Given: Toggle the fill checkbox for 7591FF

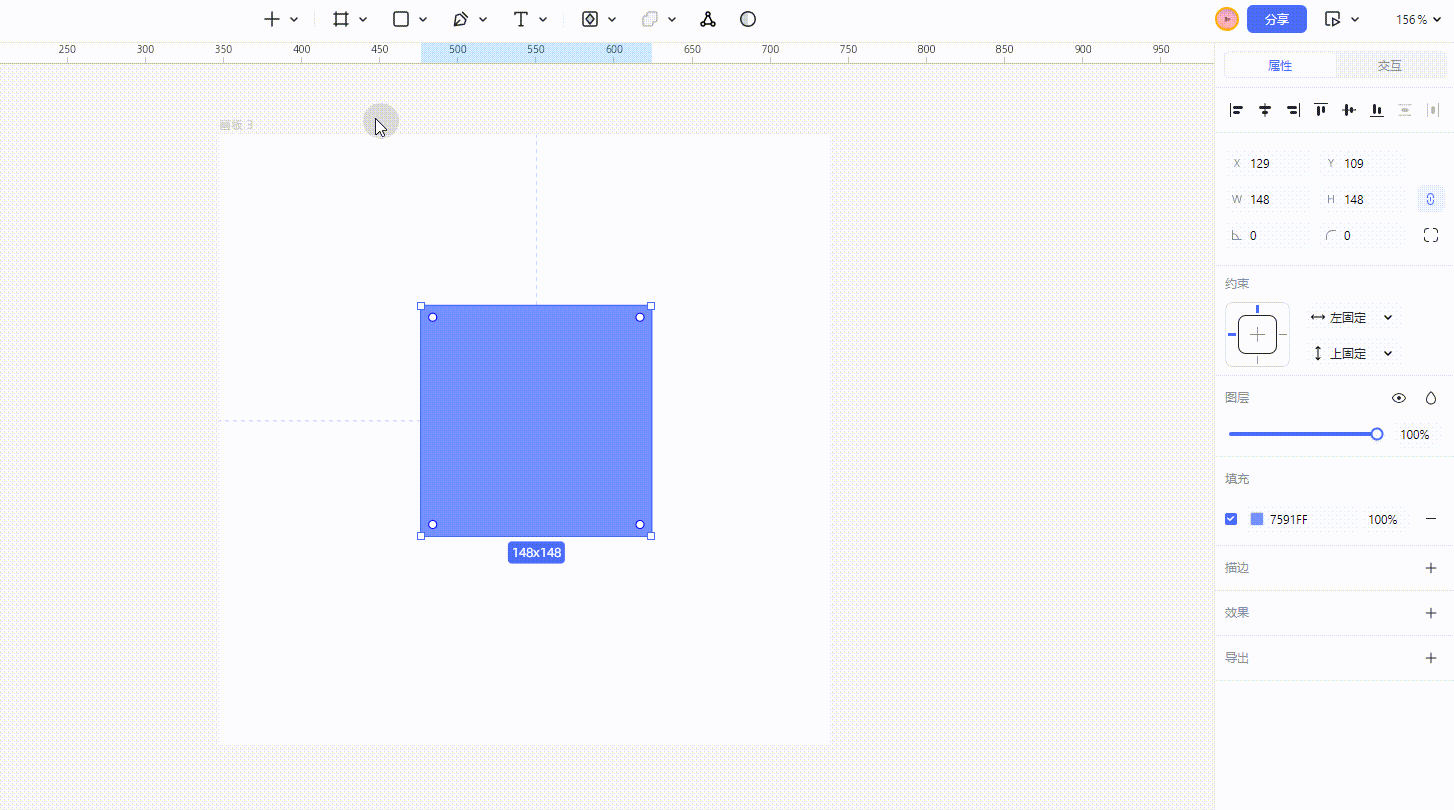Looking at the screenshot, I should [1231, 519].
